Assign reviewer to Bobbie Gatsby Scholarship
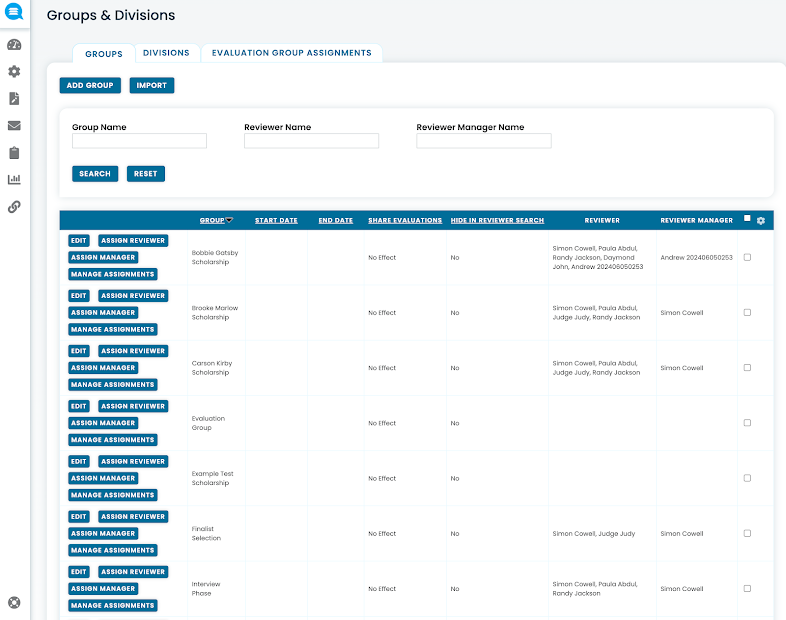 (133, 241)
